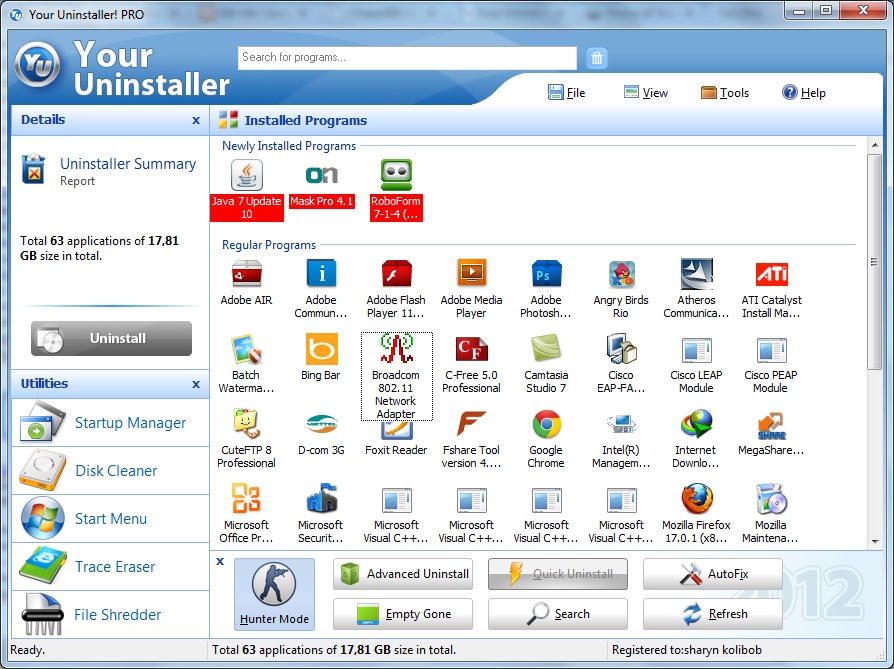Viewport: 894px width, 669px height.
Task: Close the Details panel
Action: pos(196,120)
